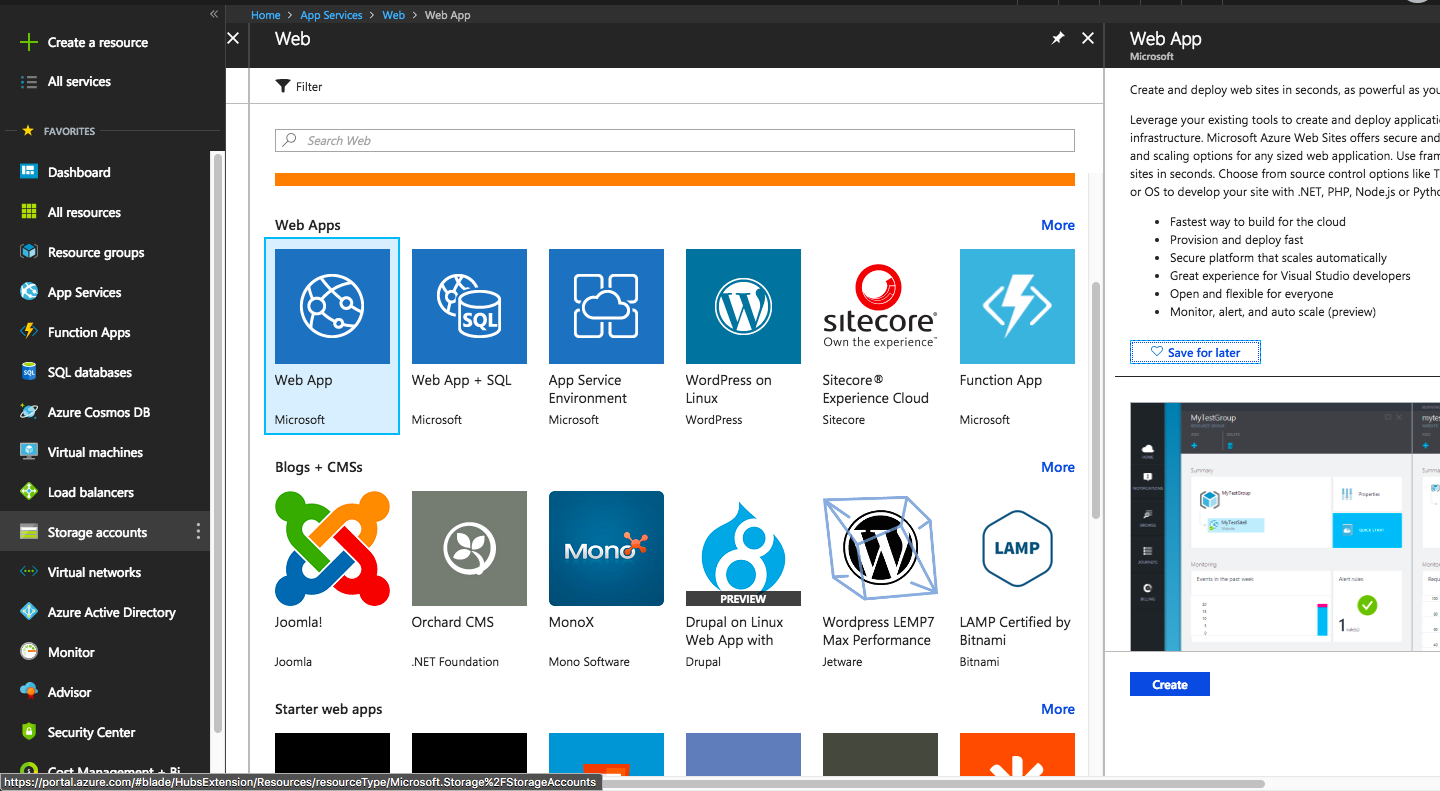The width and height of the screenshot is (1440, 791).
Task: Click the Create button
Action: click(x=1170, y=684)
